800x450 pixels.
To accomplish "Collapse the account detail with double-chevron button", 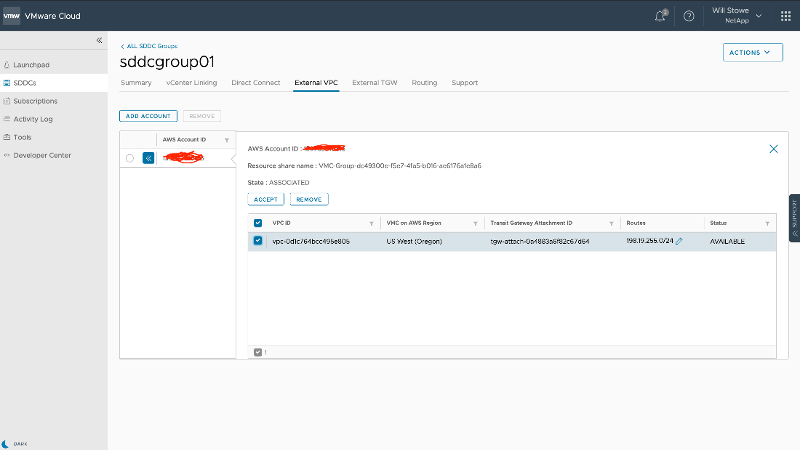I will 148,158.
